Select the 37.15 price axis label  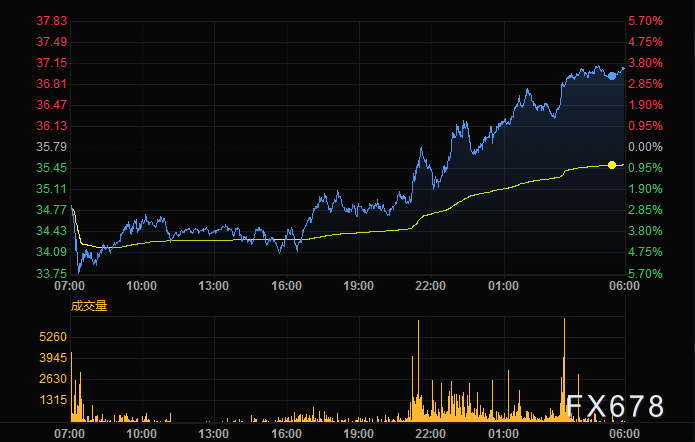[x=51, y=63]
